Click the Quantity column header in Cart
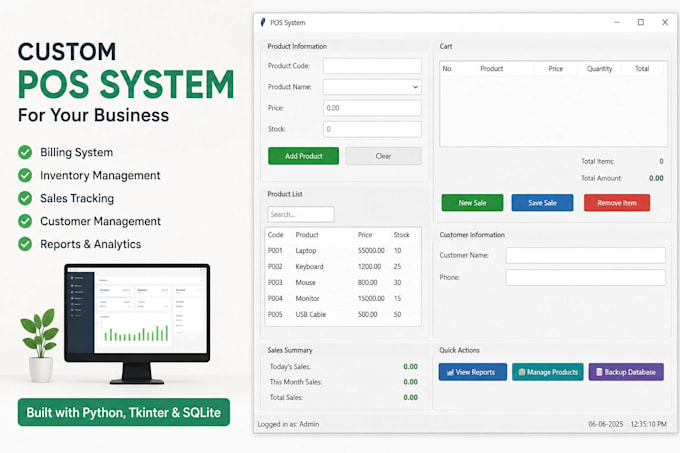The image size is (680, 453). (x=599, y=68)
